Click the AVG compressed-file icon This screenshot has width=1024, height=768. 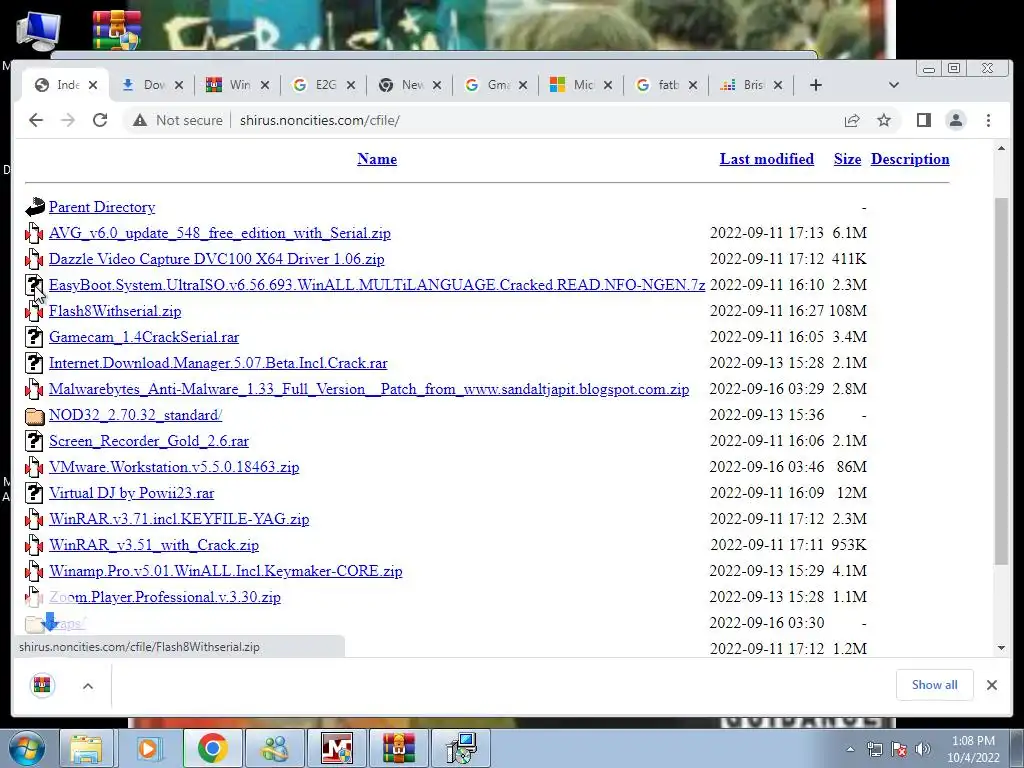[34, 233]
